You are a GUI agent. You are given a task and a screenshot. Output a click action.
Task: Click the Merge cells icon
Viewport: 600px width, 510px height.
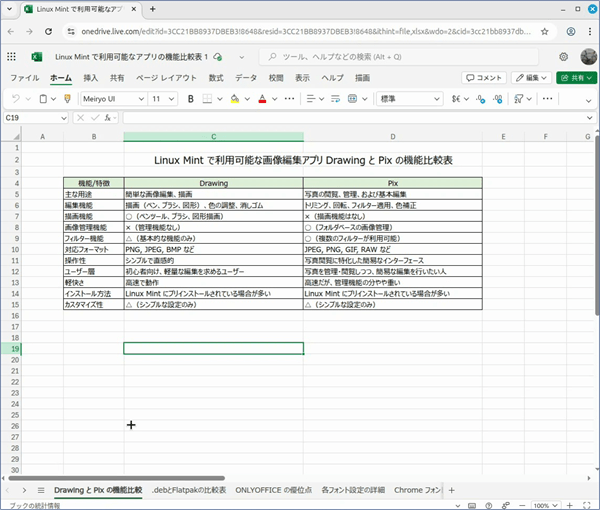click(352, 99)
